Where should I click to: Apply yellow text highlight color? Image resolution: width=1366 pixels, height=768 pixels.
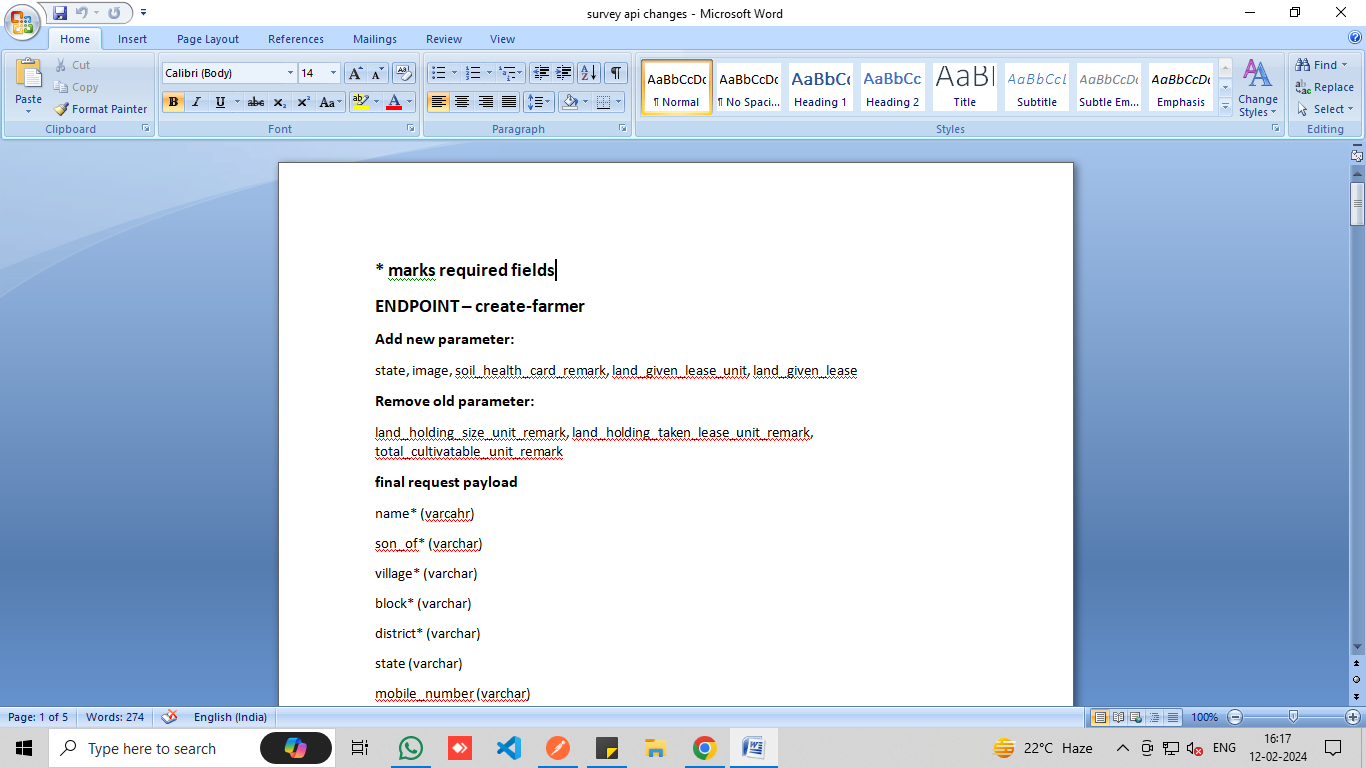[360, 102]
